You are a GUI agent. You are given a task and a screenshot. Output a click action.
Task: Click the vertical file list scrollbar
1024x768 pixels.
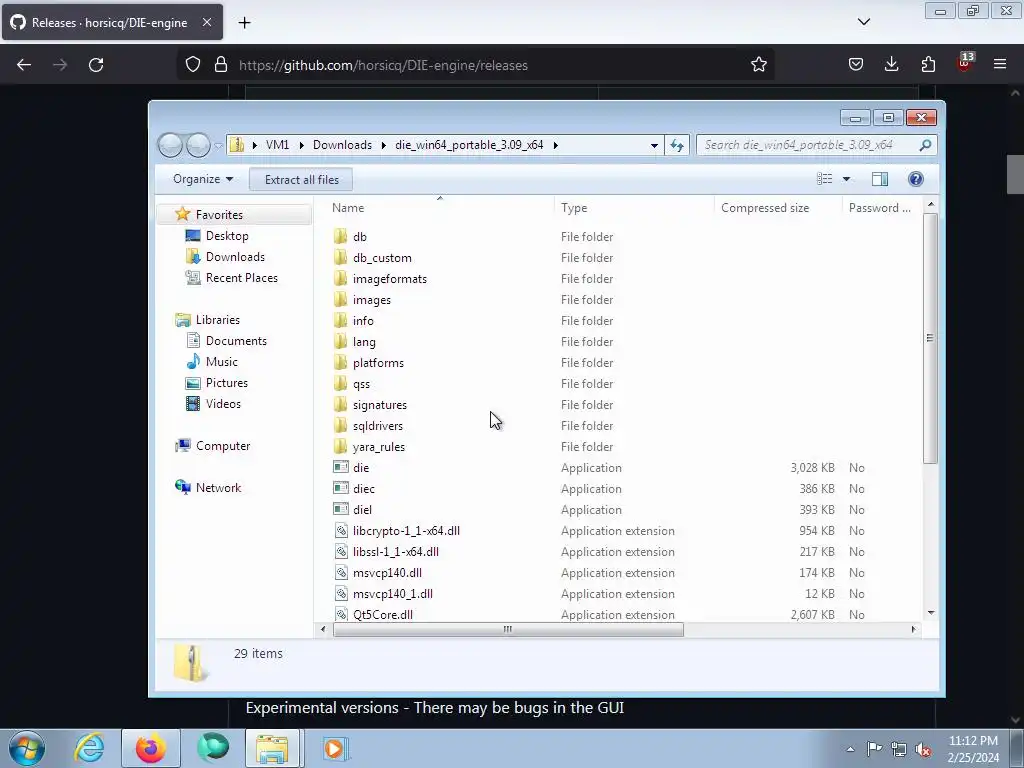point(931,338)
